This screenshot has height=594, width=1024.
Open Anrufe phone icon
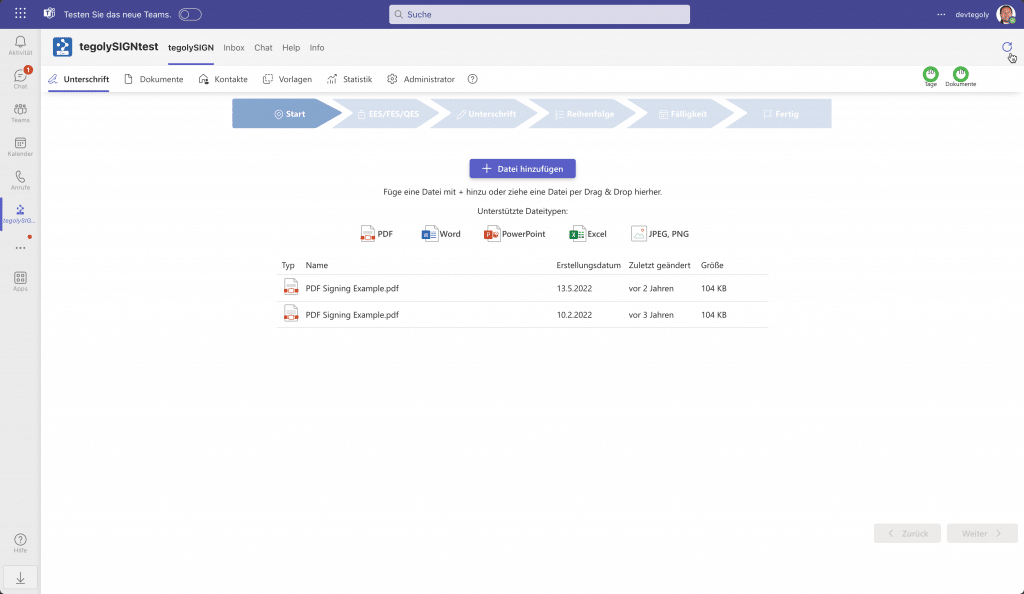click(x=20, y=180)
